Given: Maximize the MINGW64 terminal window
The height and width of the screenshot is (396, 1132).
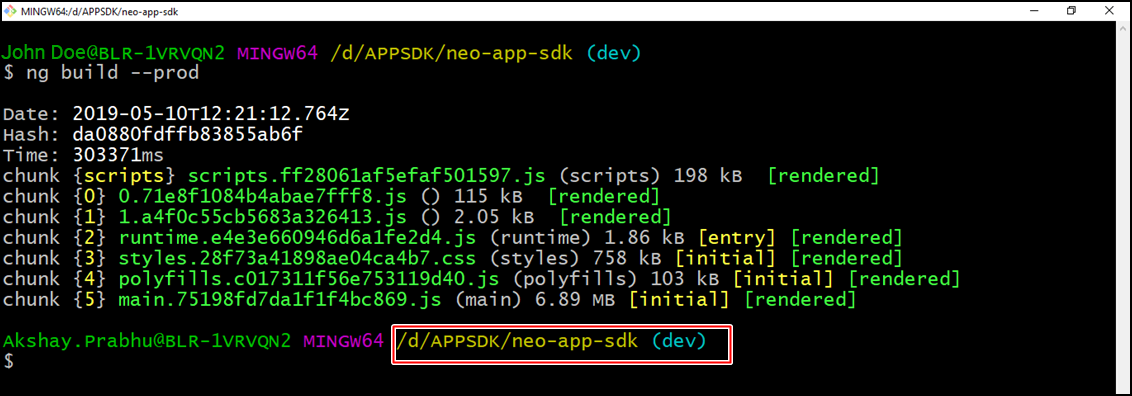Looking at the screenshot, I should point(1071,11).
